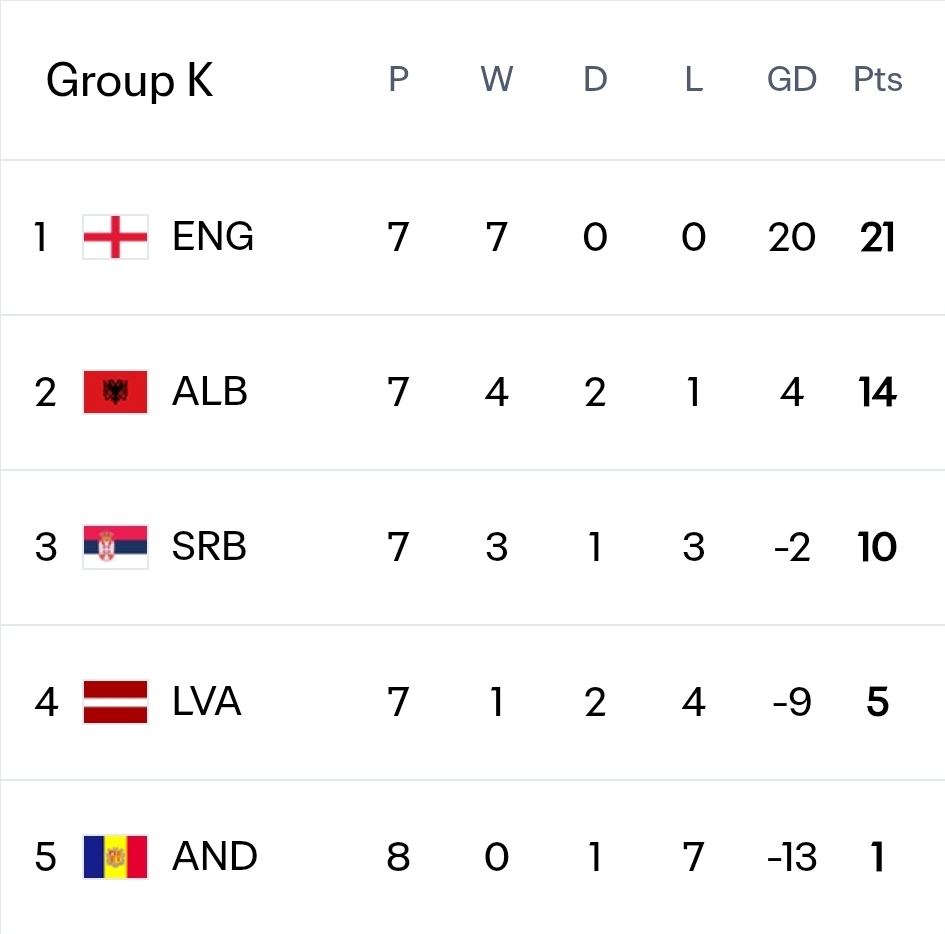Click the Latvia flag icon
Viewport: 945px width, 934px height.
(115, 702)
